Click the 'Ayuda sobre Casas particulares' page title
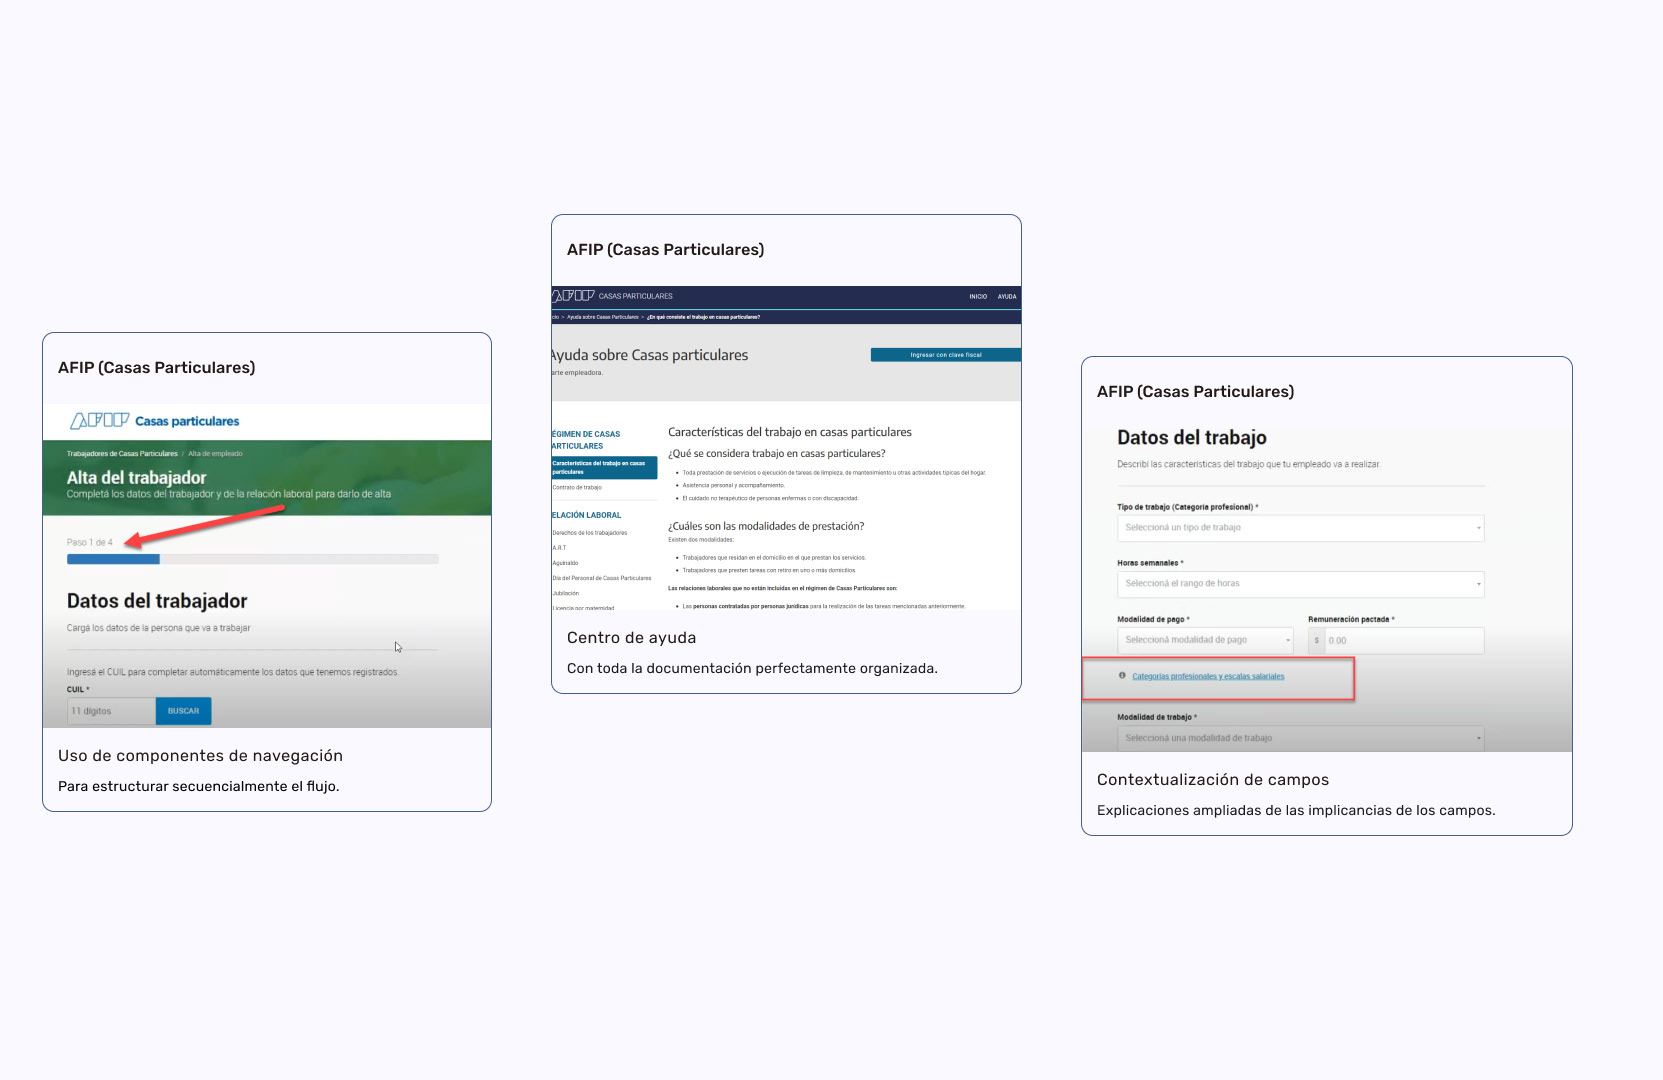 pos(650,355)
